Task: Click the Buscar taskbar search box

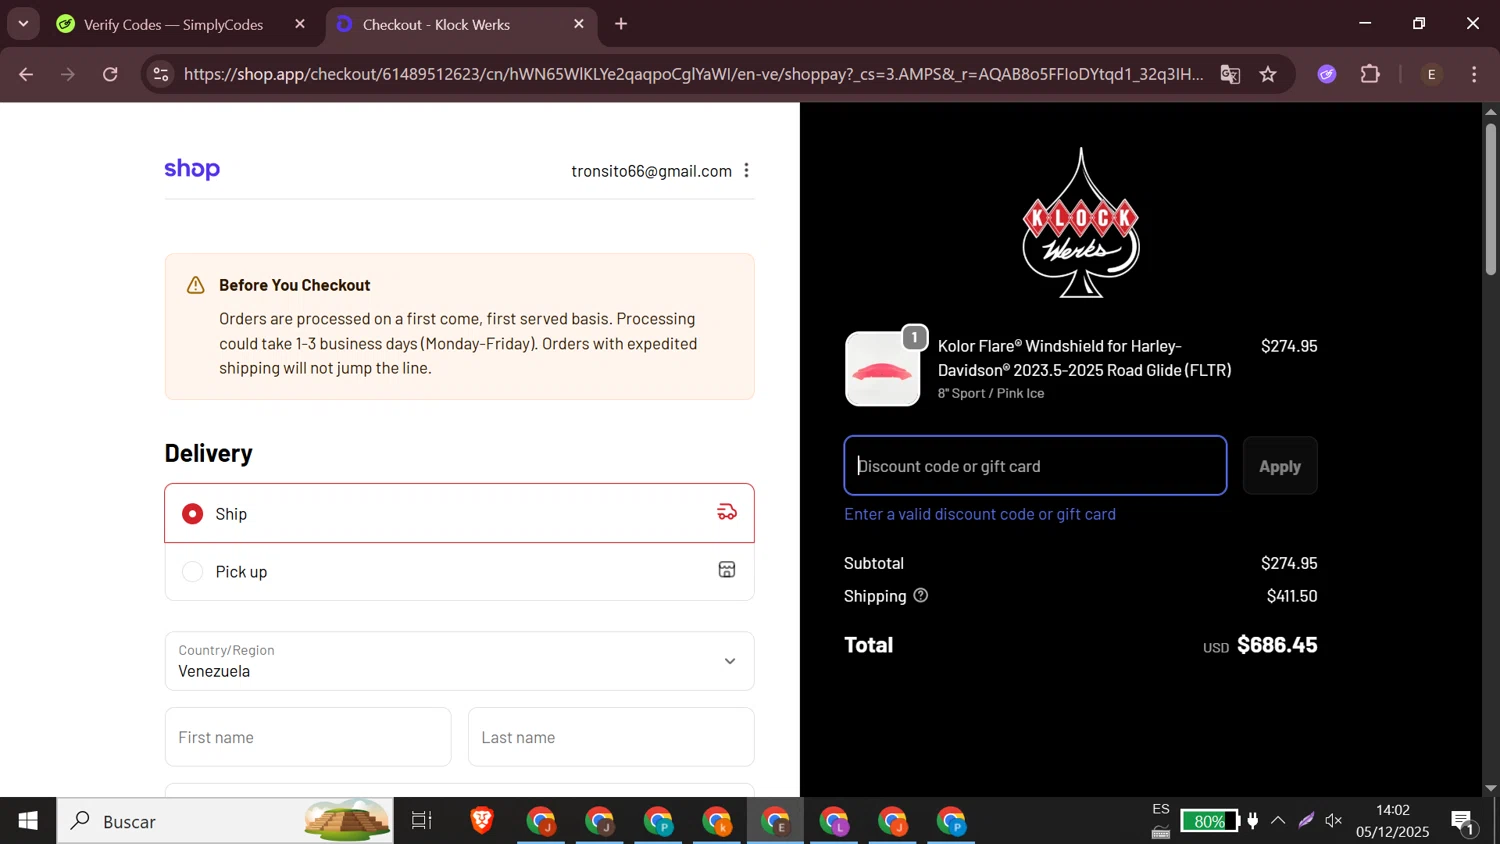Action: 225,821
